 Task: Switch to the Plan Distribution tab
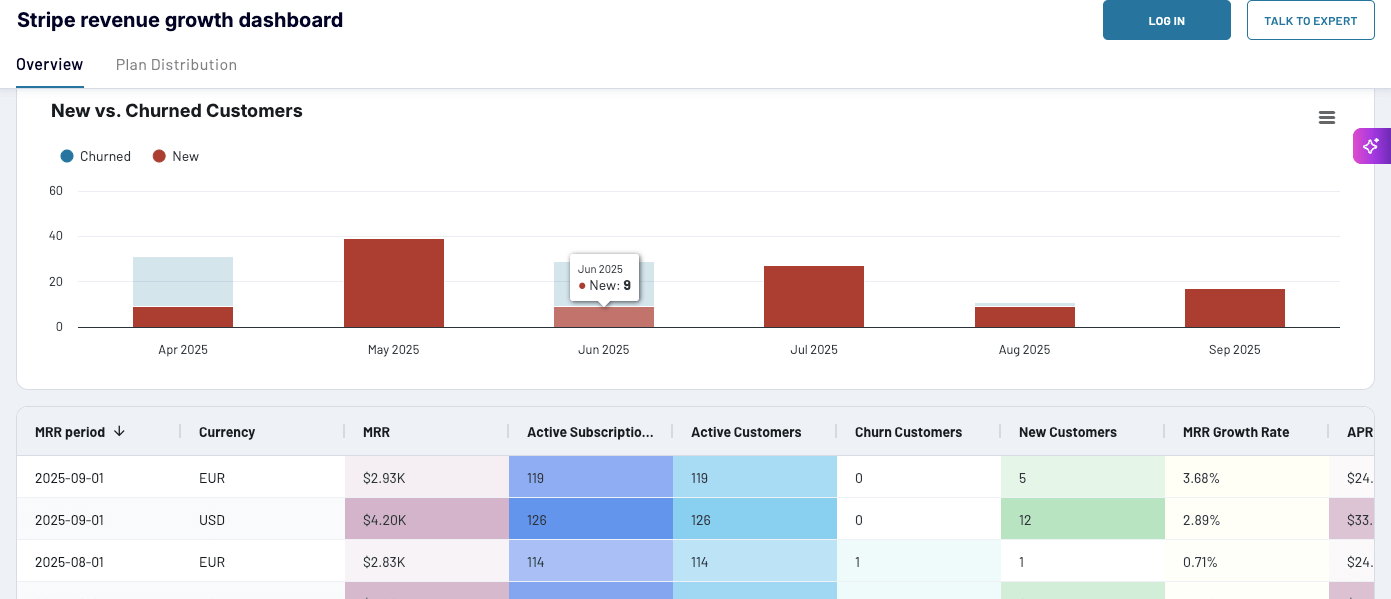(176, 64)
